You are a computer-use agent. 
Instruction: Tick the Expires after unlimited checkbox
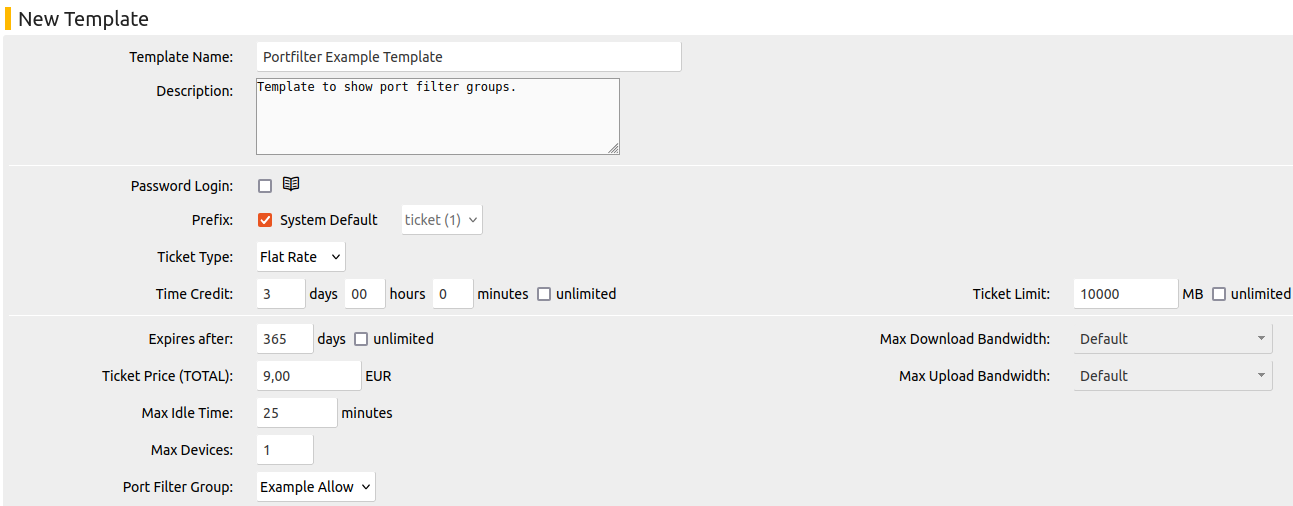[361, 339]
